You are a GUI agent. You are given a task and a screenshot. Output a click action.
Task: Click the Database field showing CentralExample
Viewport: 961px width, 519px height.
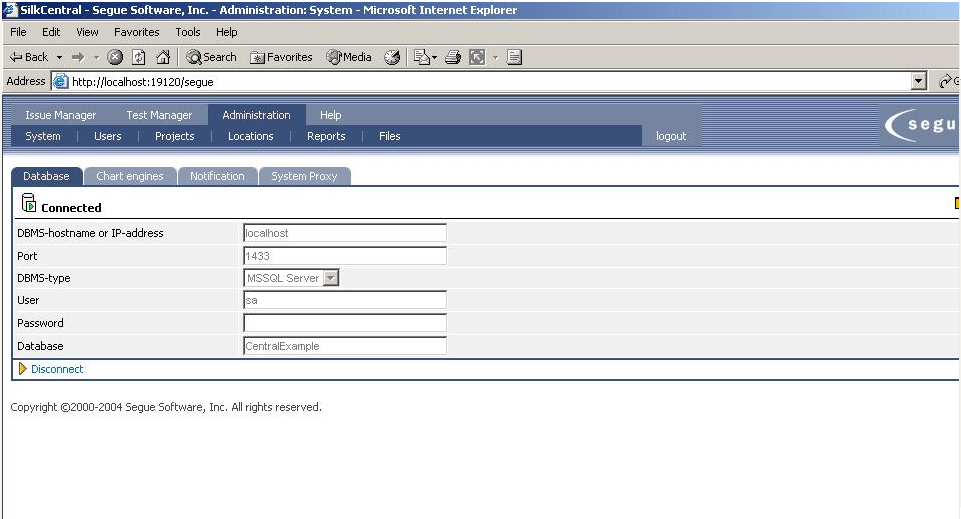[x=345, y=346]
